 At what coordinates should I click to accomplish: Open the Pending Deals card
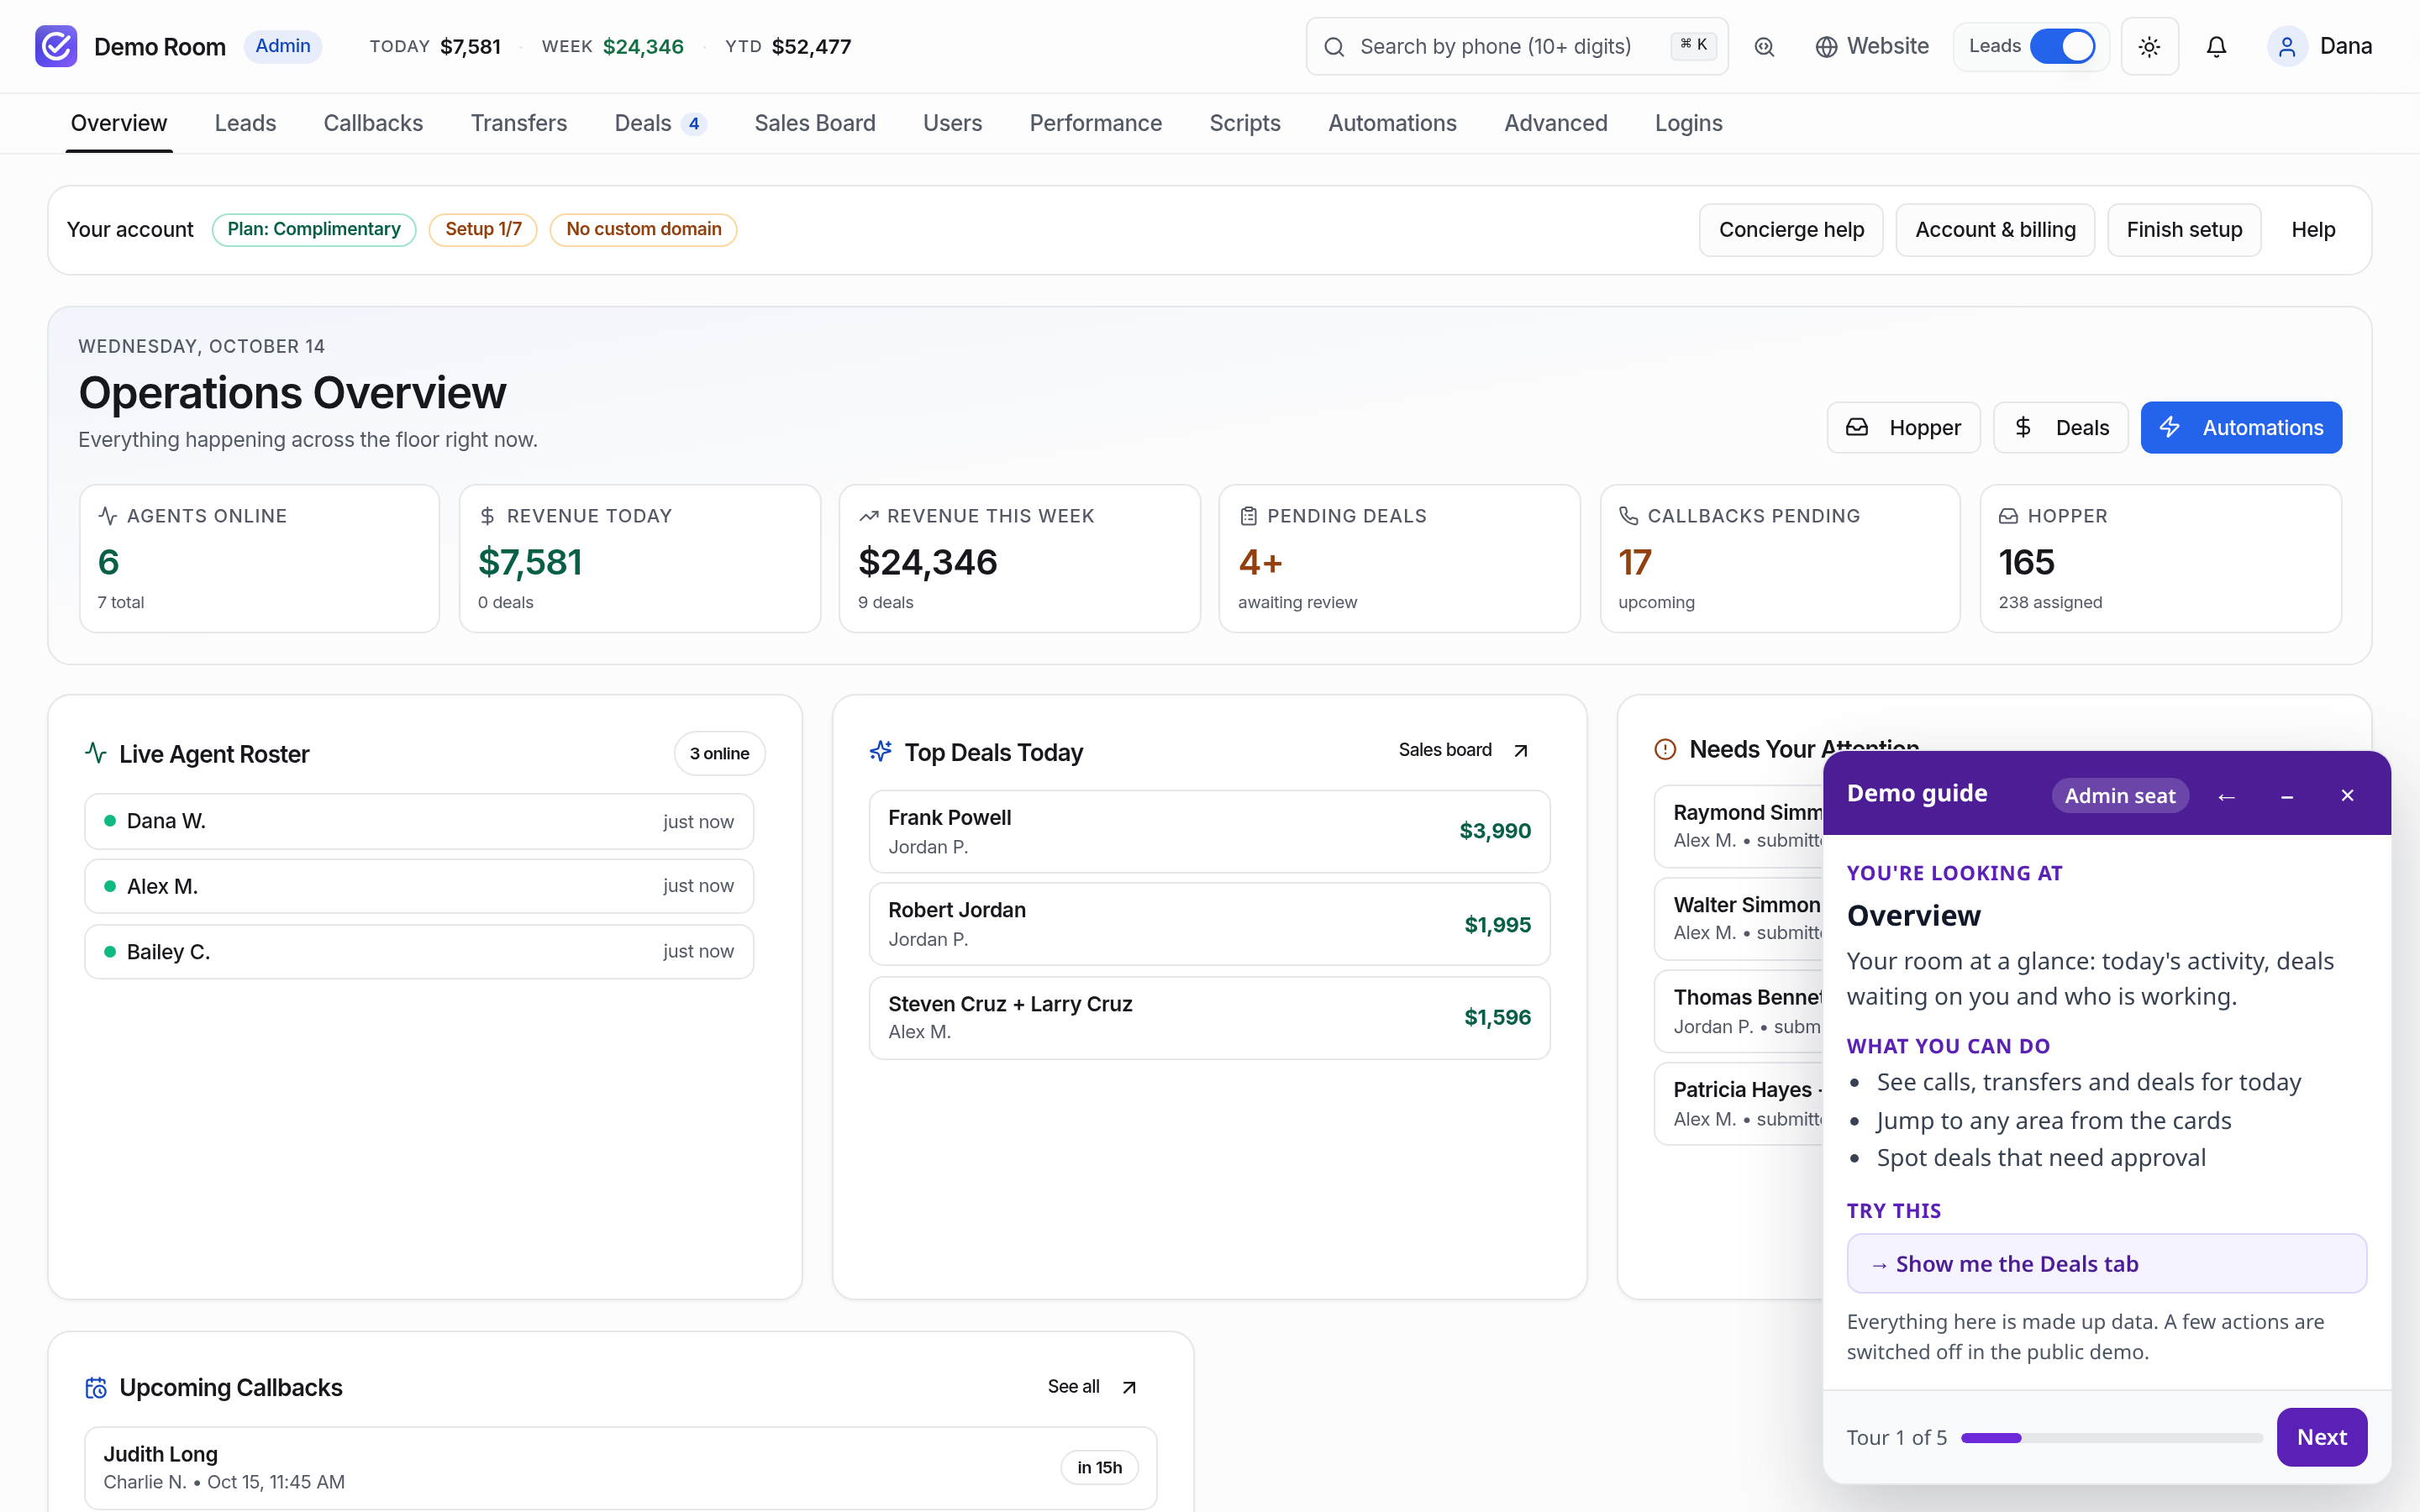[1399, 559]
